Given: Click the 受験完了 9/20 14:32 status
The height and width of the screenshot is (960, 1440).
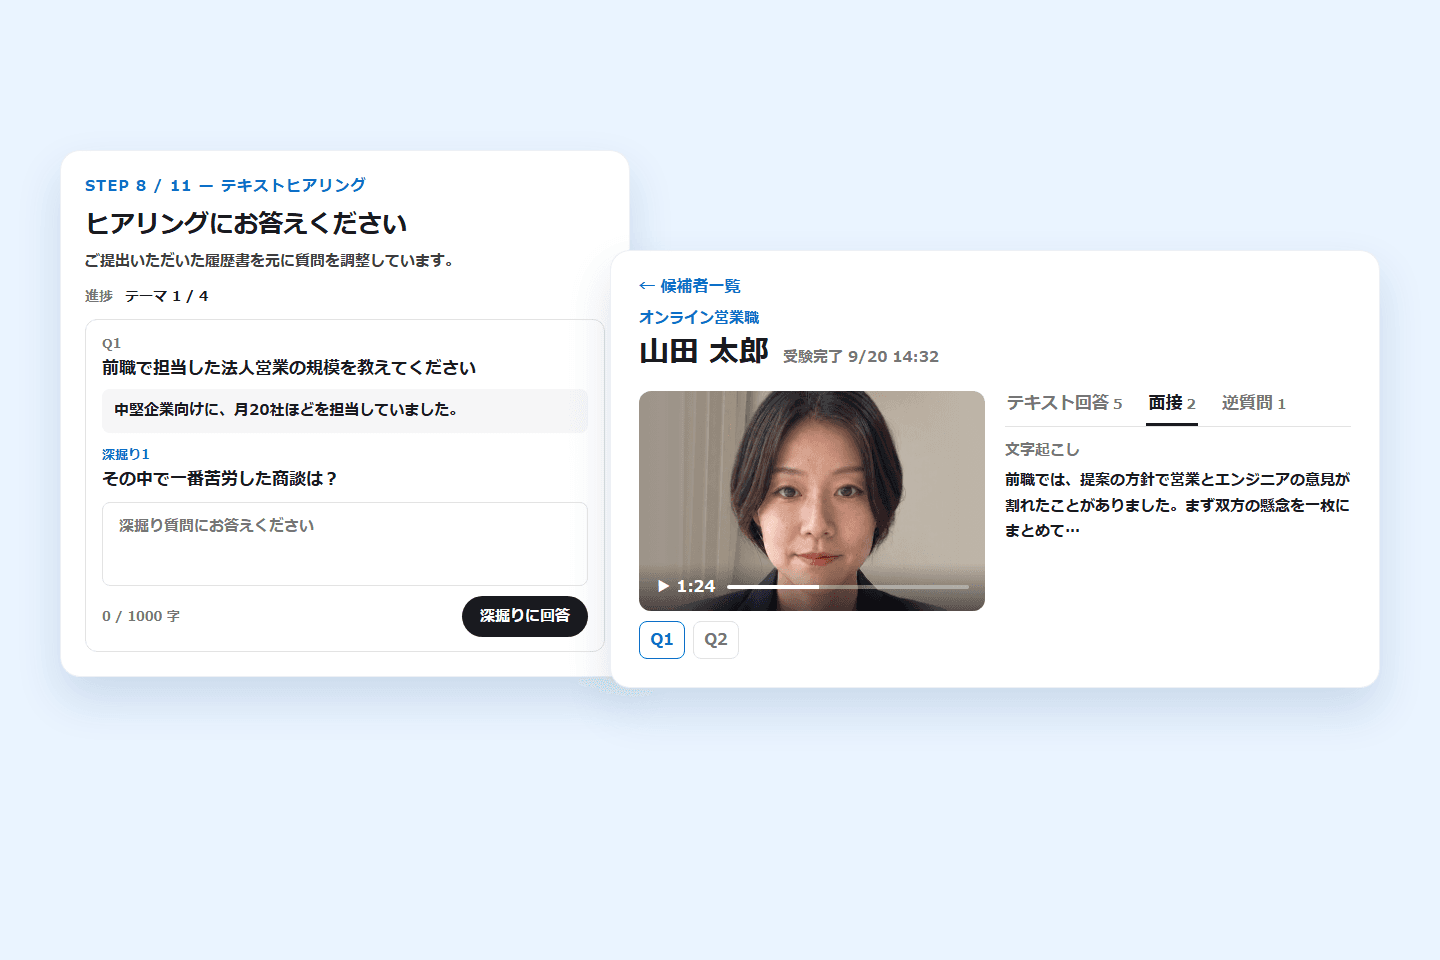Looking at the screenshot, I should coord(861,357).
